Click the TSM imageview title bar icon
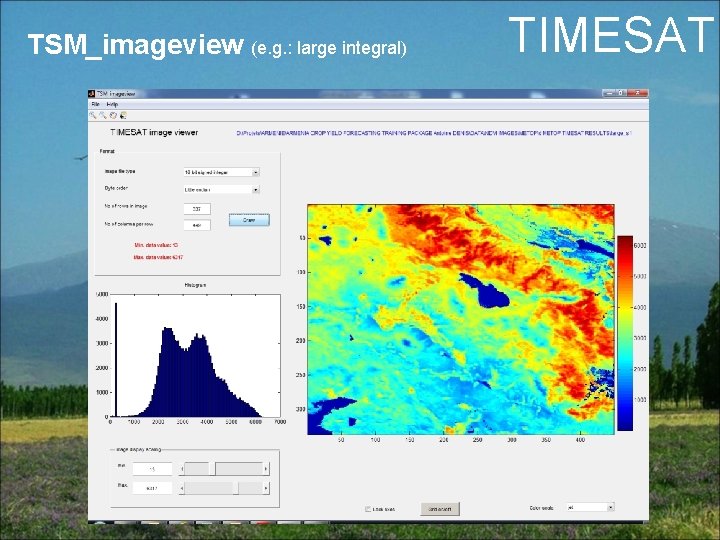 coord(92,94)
